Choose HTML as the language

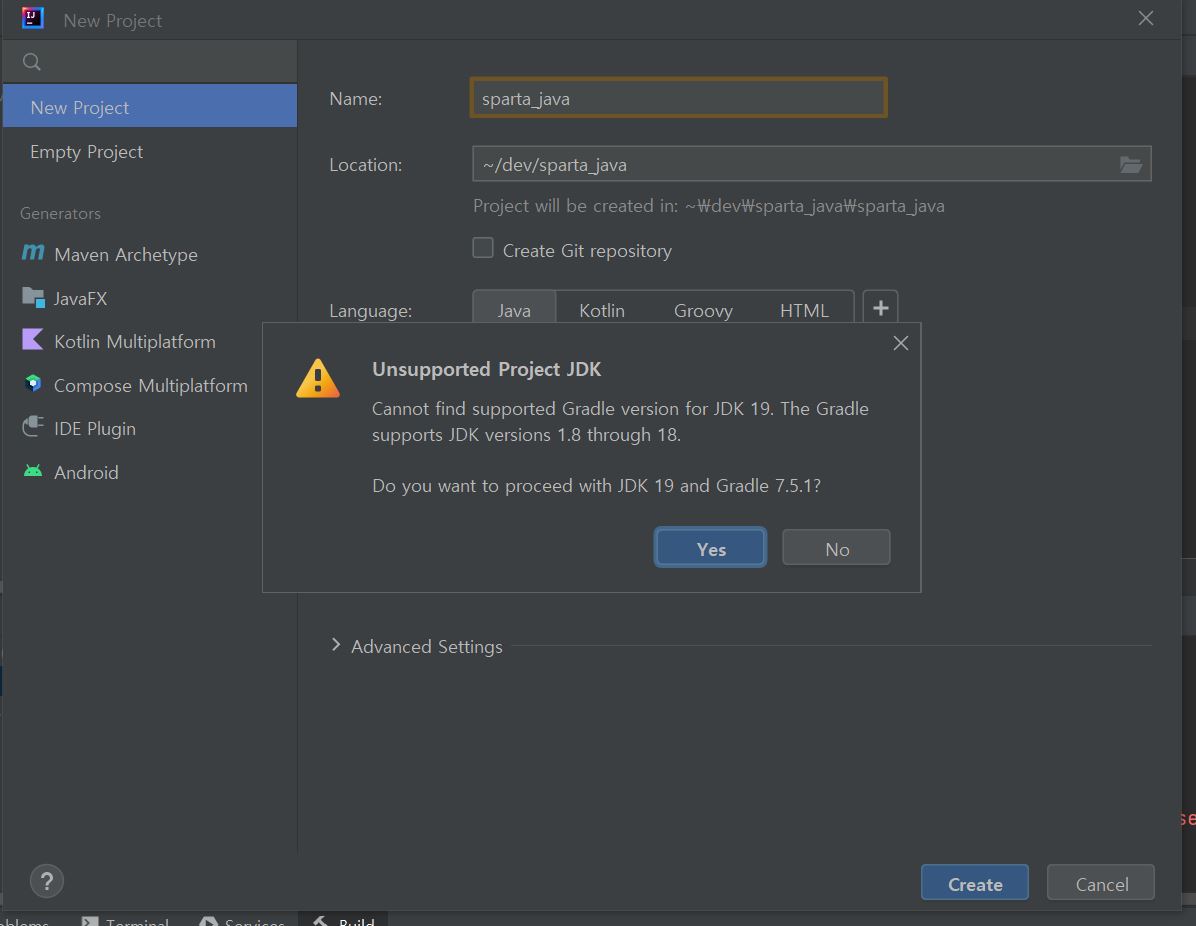(x=804, y=310)
